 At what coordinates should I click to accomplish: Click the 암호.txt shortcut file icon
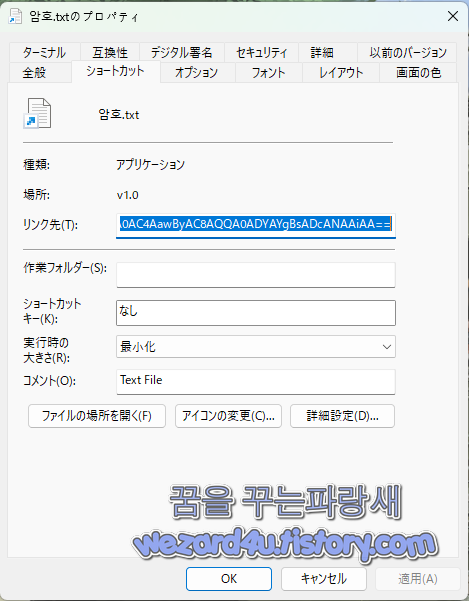coord(37,114)
